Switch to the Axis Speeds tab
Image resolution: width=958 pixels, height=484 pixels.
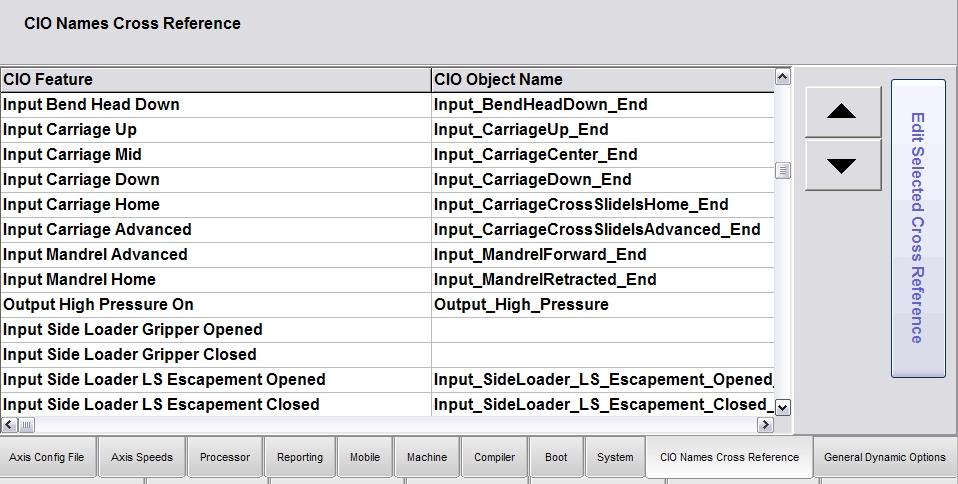(141, 457)
